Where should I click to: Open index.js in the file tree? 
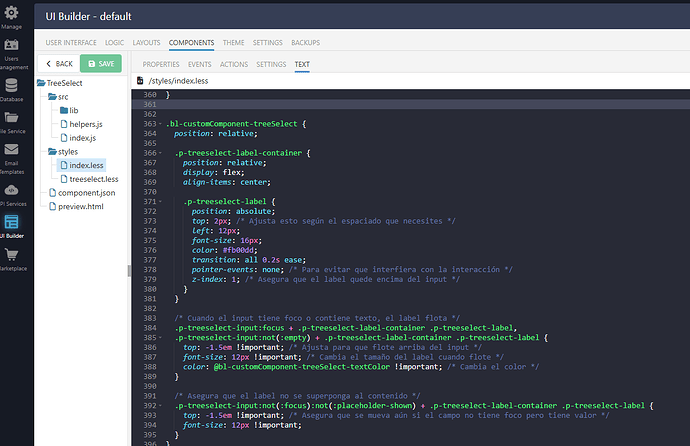click(x=82, y=138)
